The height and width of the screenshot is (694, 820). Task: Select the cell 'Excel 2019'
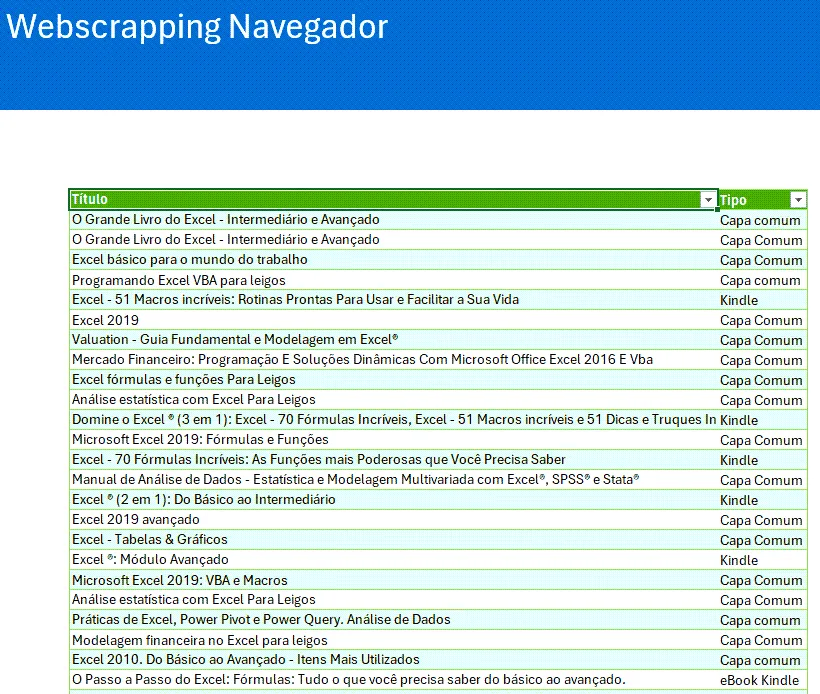(x=393, y=320)
